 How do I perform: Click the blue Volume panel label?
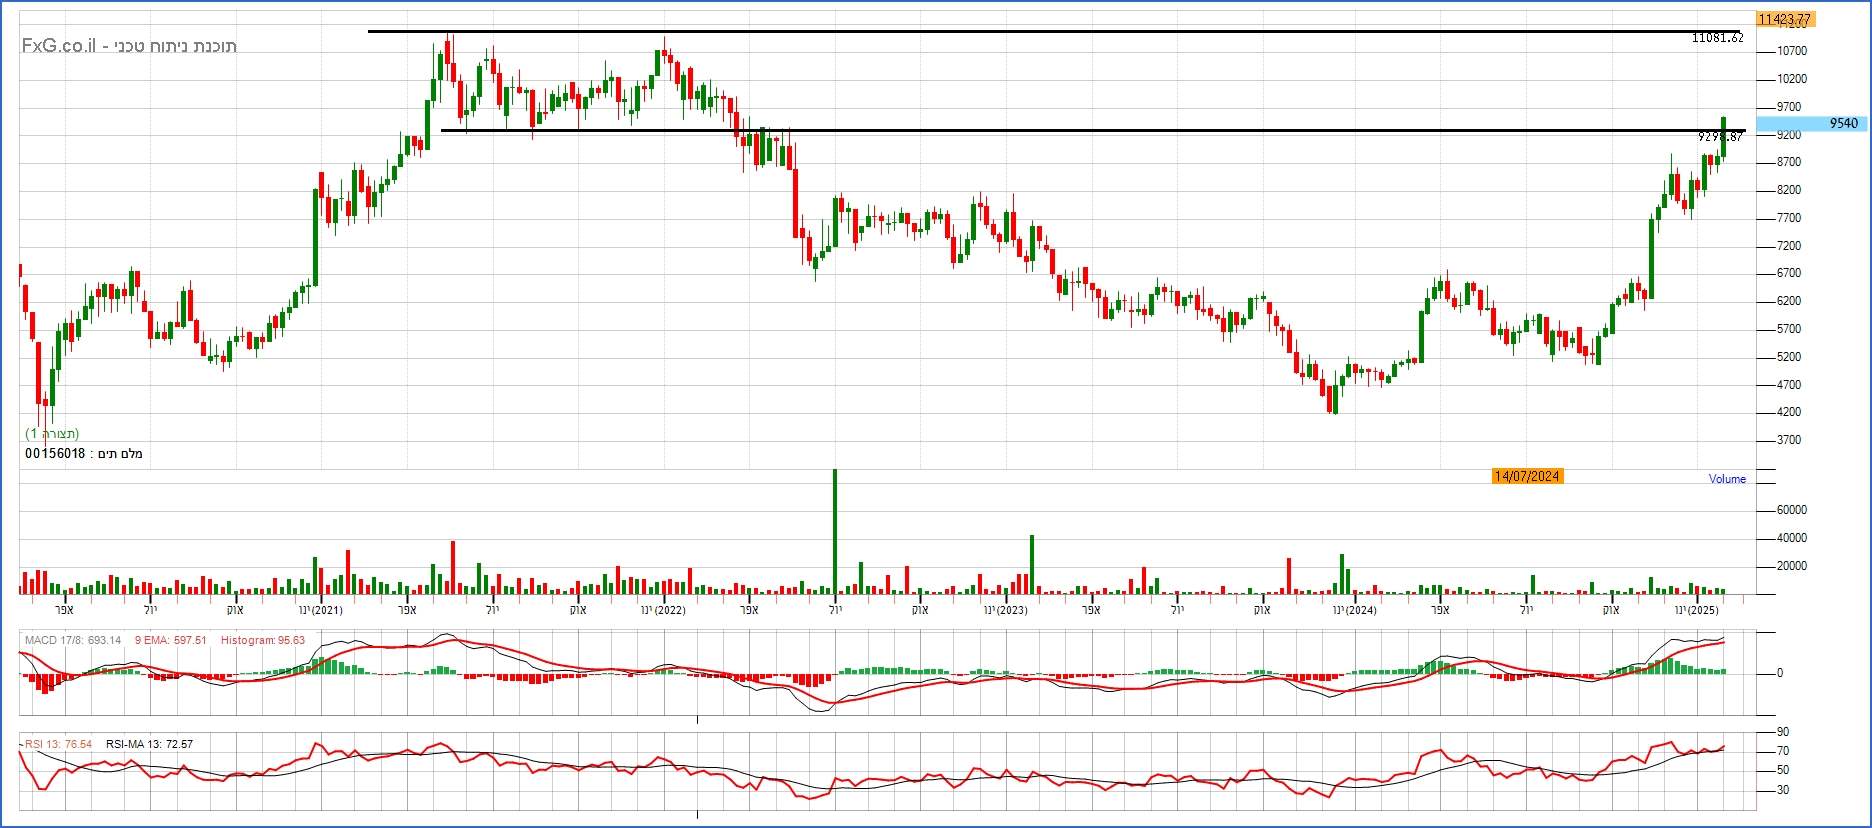click(x=1726, y=479)
